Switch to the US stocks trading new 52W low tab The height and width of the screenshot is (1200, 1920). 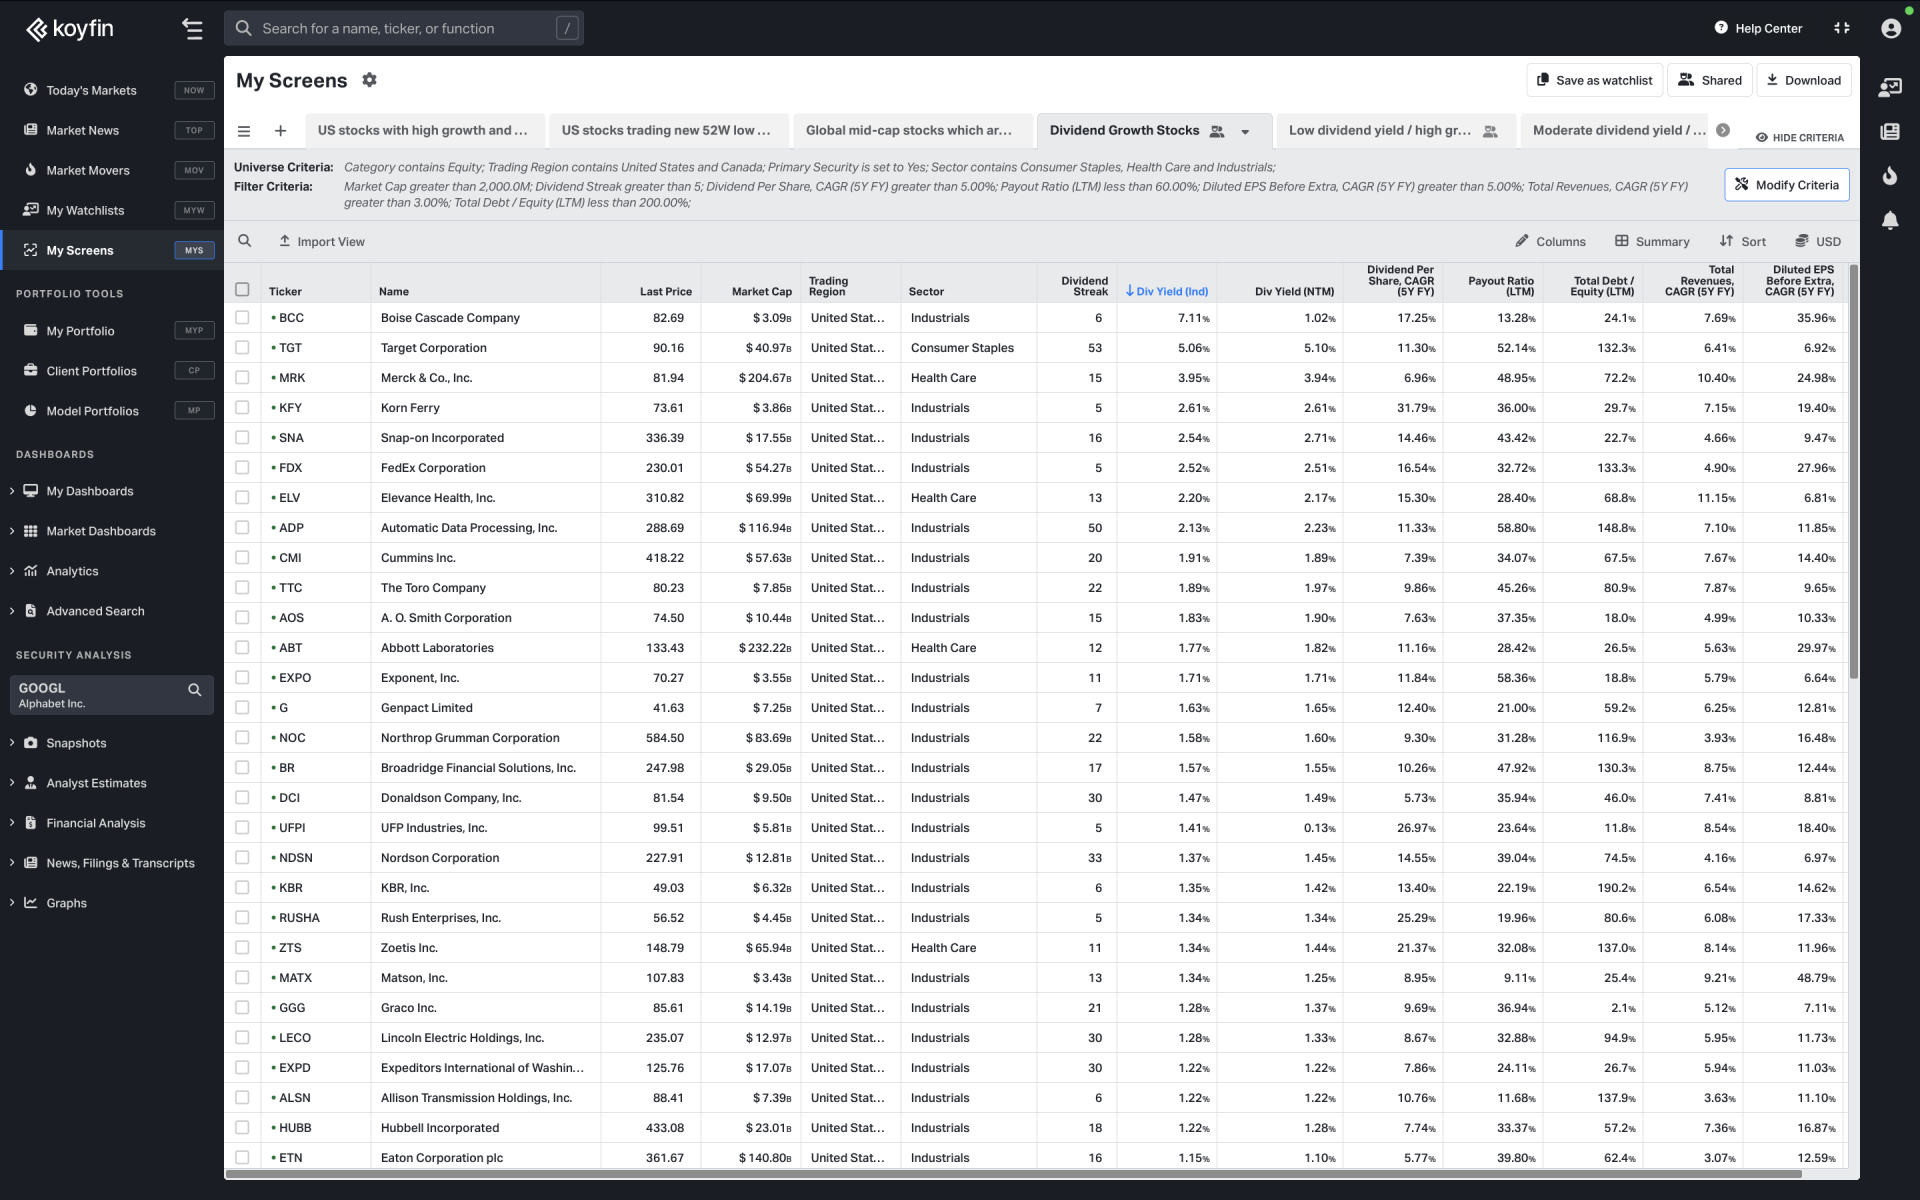[667, 130]
